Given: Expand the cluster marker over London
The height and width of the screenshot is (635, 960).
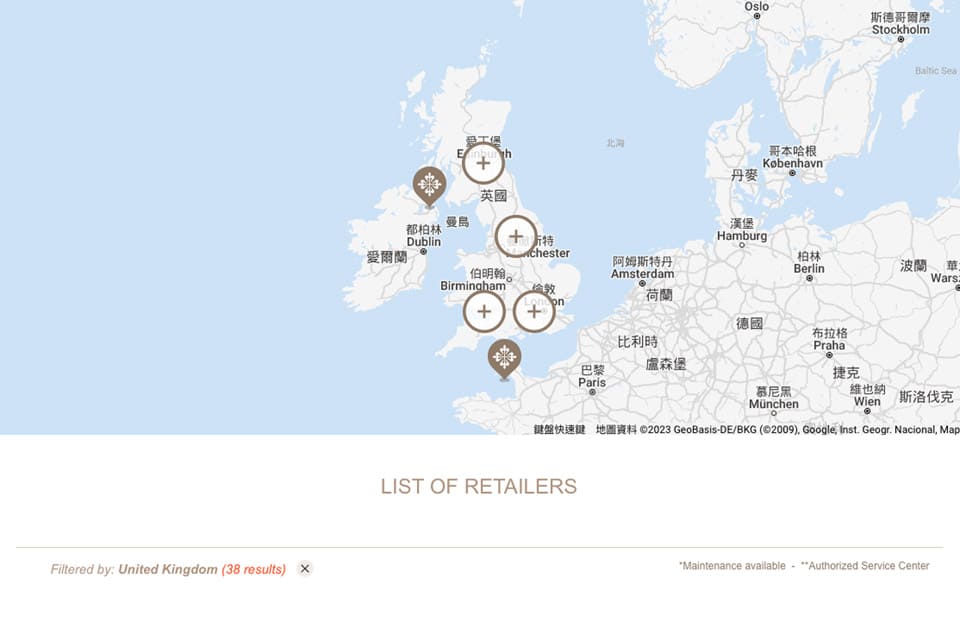Looking at the screenshot, I should click(x=534, y=312).
